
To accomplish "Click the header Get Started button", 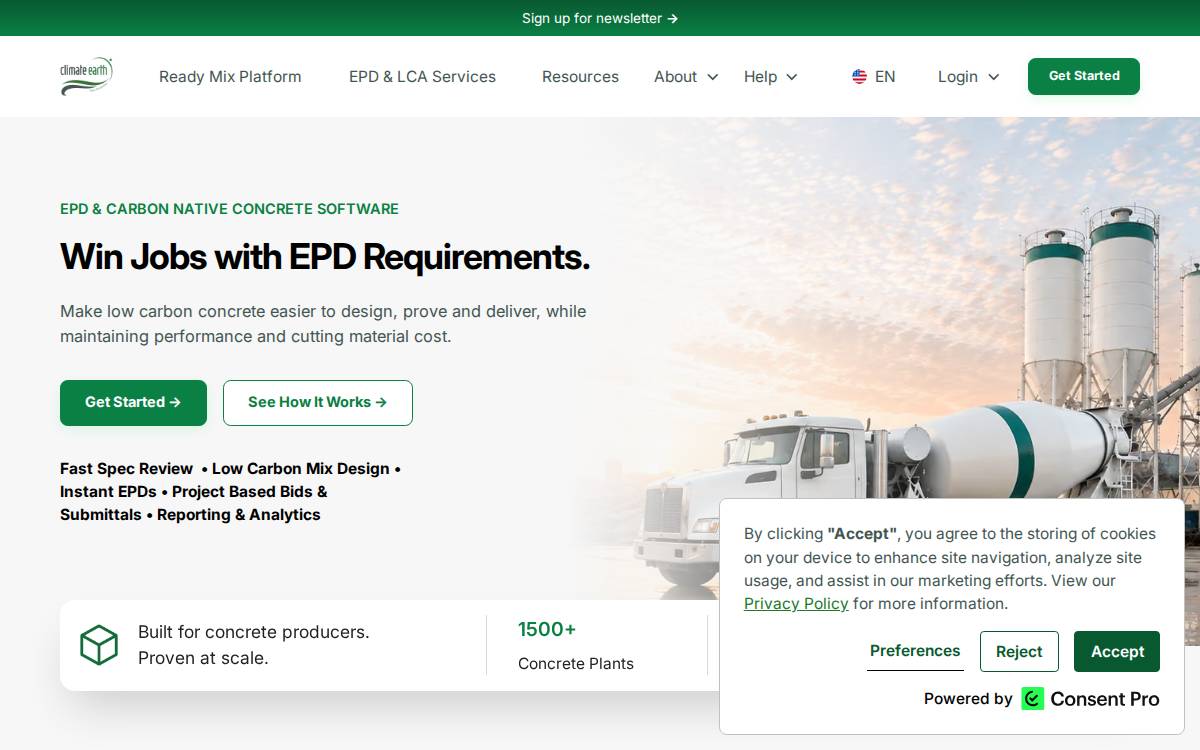I will [1084, 76].
